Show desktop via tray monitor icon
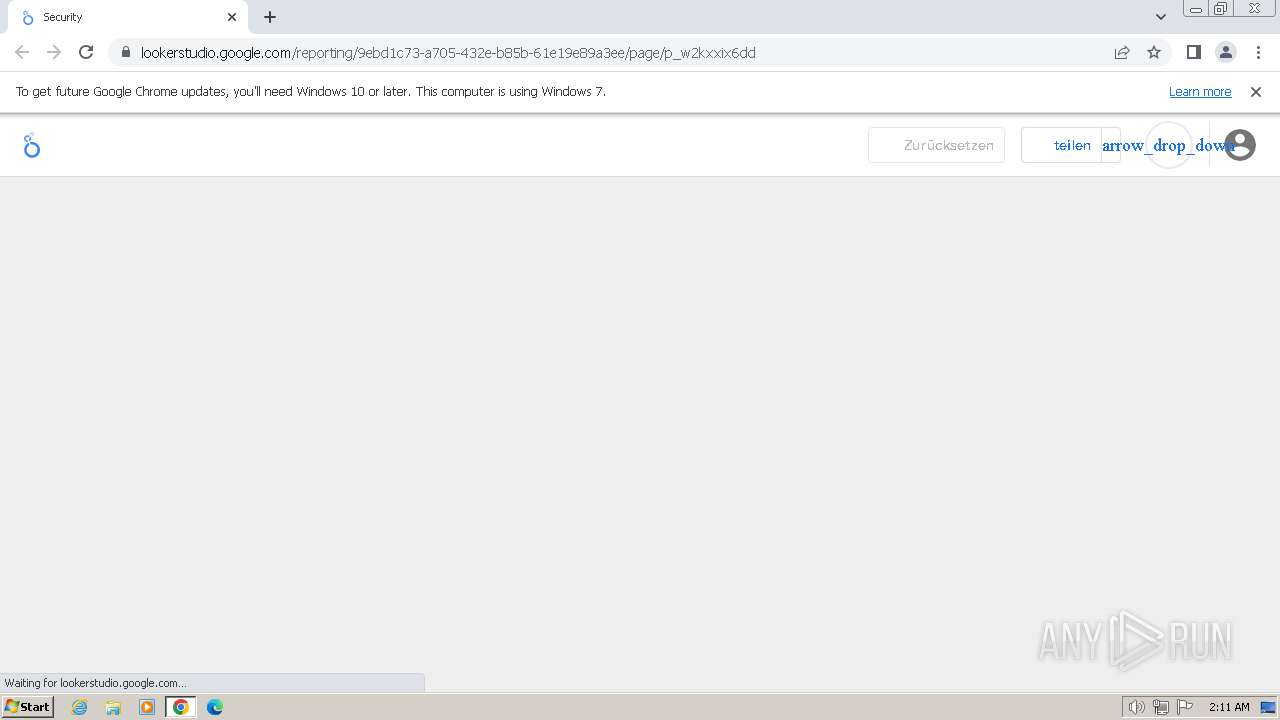 (1268, 707)
